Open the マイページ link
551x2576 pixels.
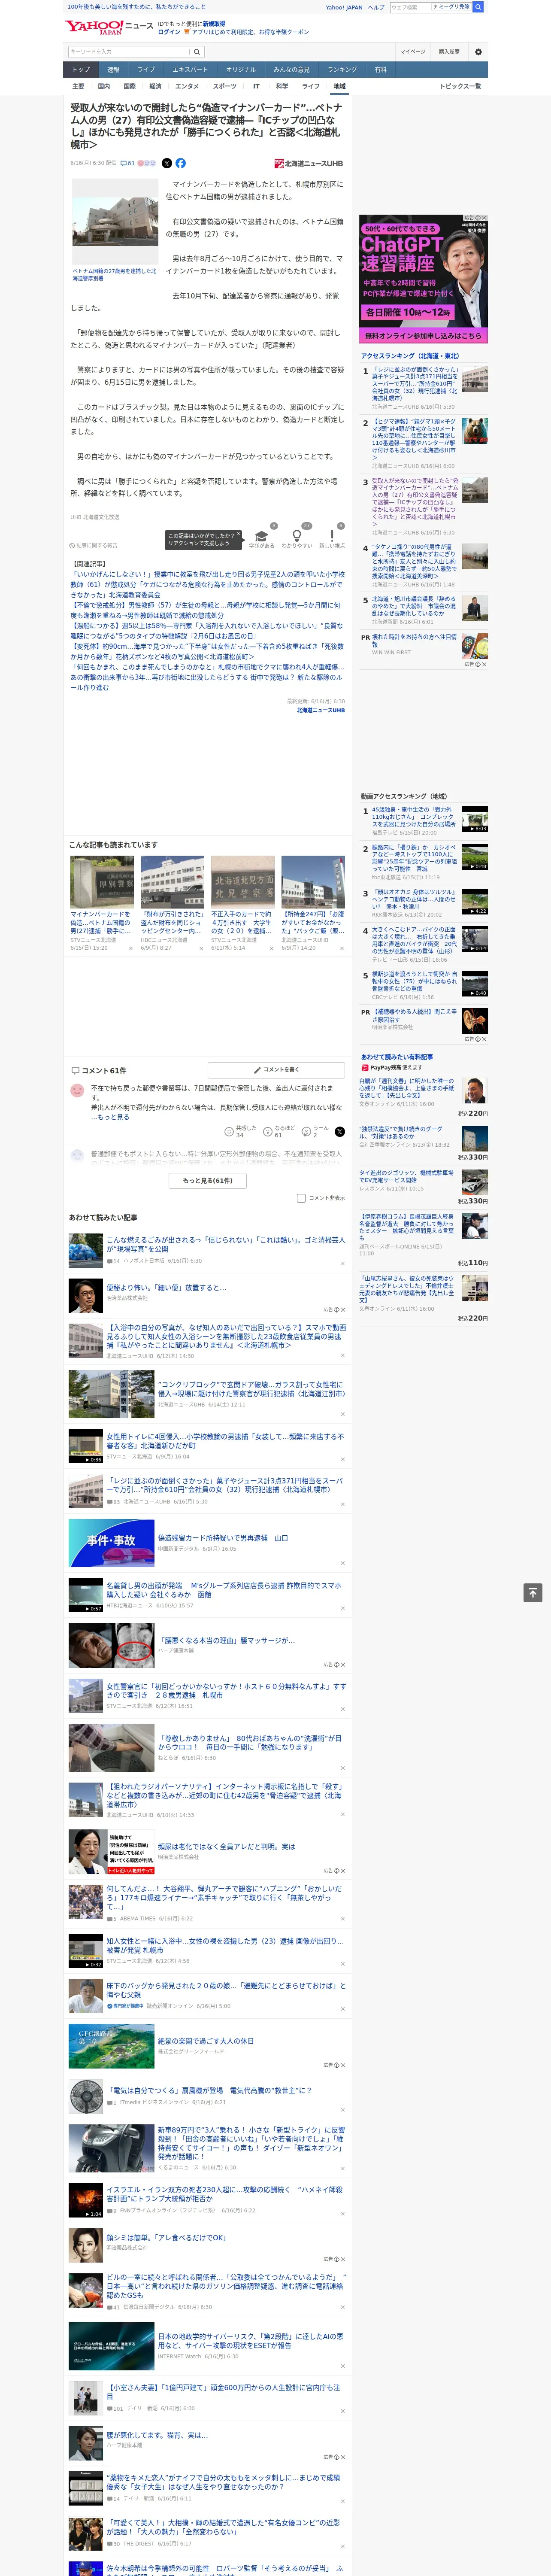[x=412, y=52]
